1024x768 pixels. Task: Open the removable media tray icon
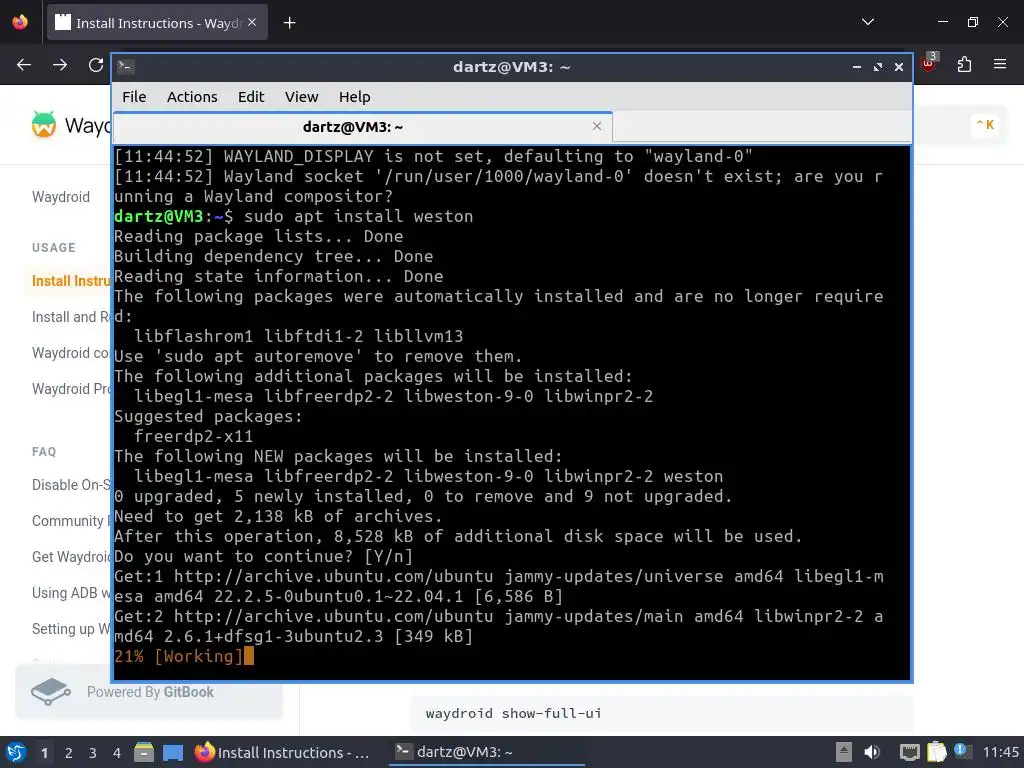(x=844, y=752)
